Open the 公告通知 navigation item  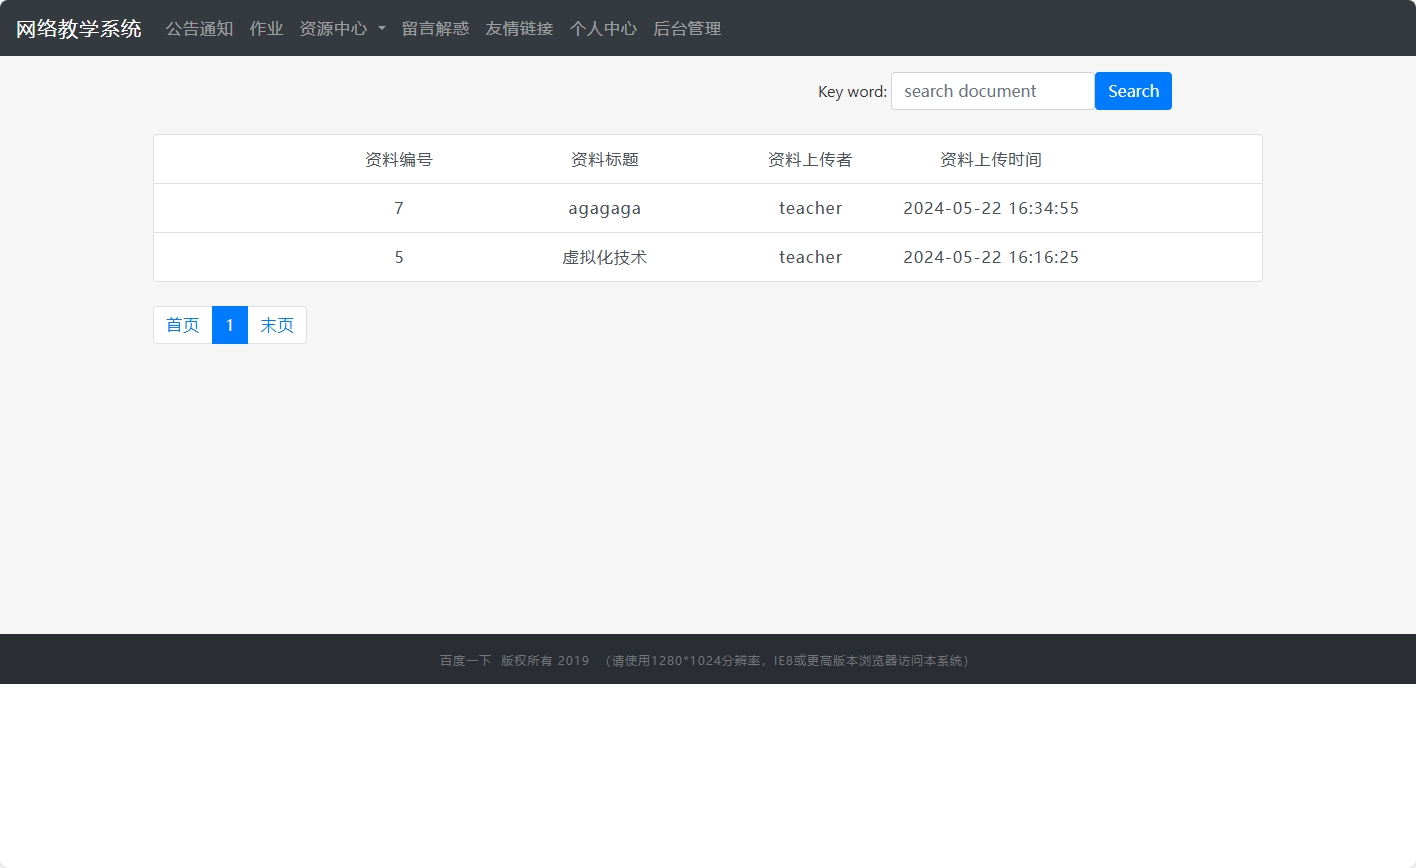click(199, 28)
